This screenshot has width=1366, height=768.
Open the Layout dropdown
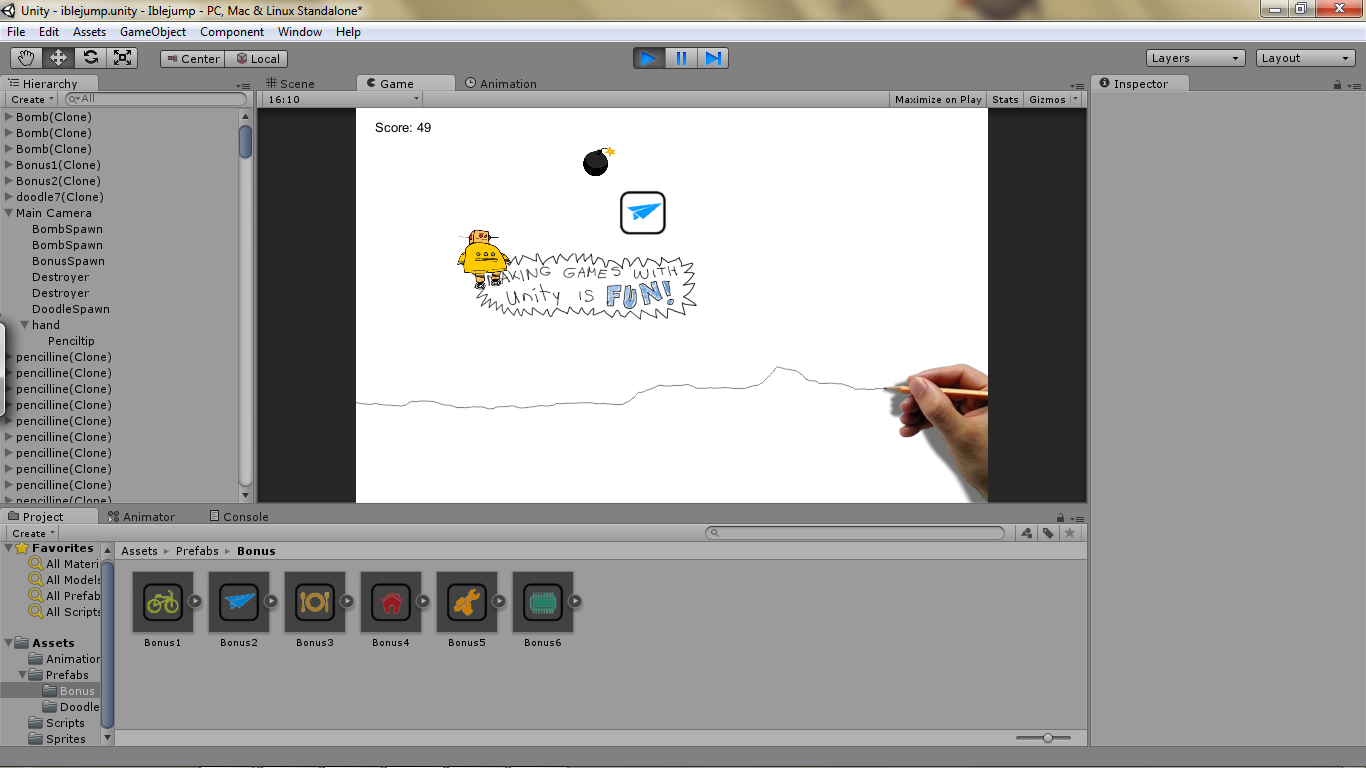click(1306, 58)
